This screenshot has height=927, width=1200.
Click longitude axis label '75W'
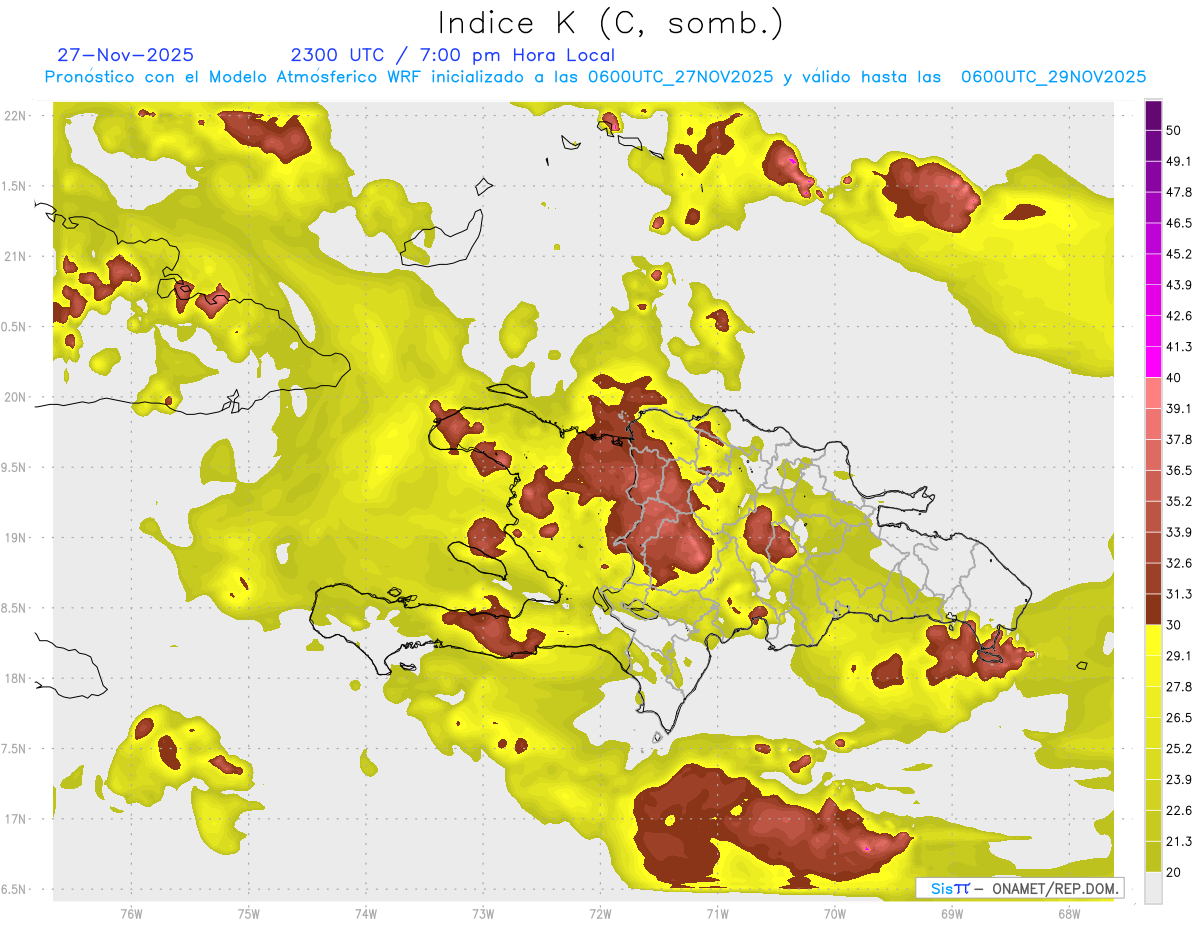click(249, 914)
